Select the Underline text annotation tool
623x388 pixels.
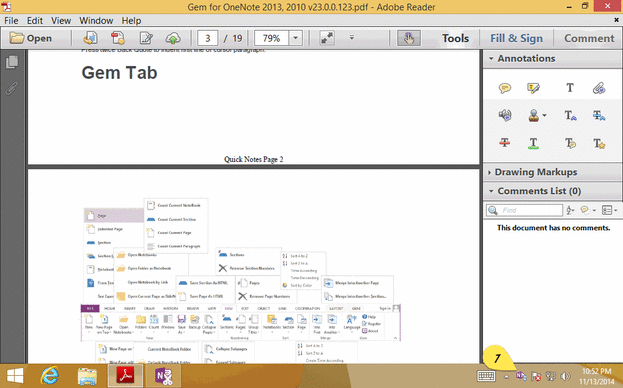[533, 143]
